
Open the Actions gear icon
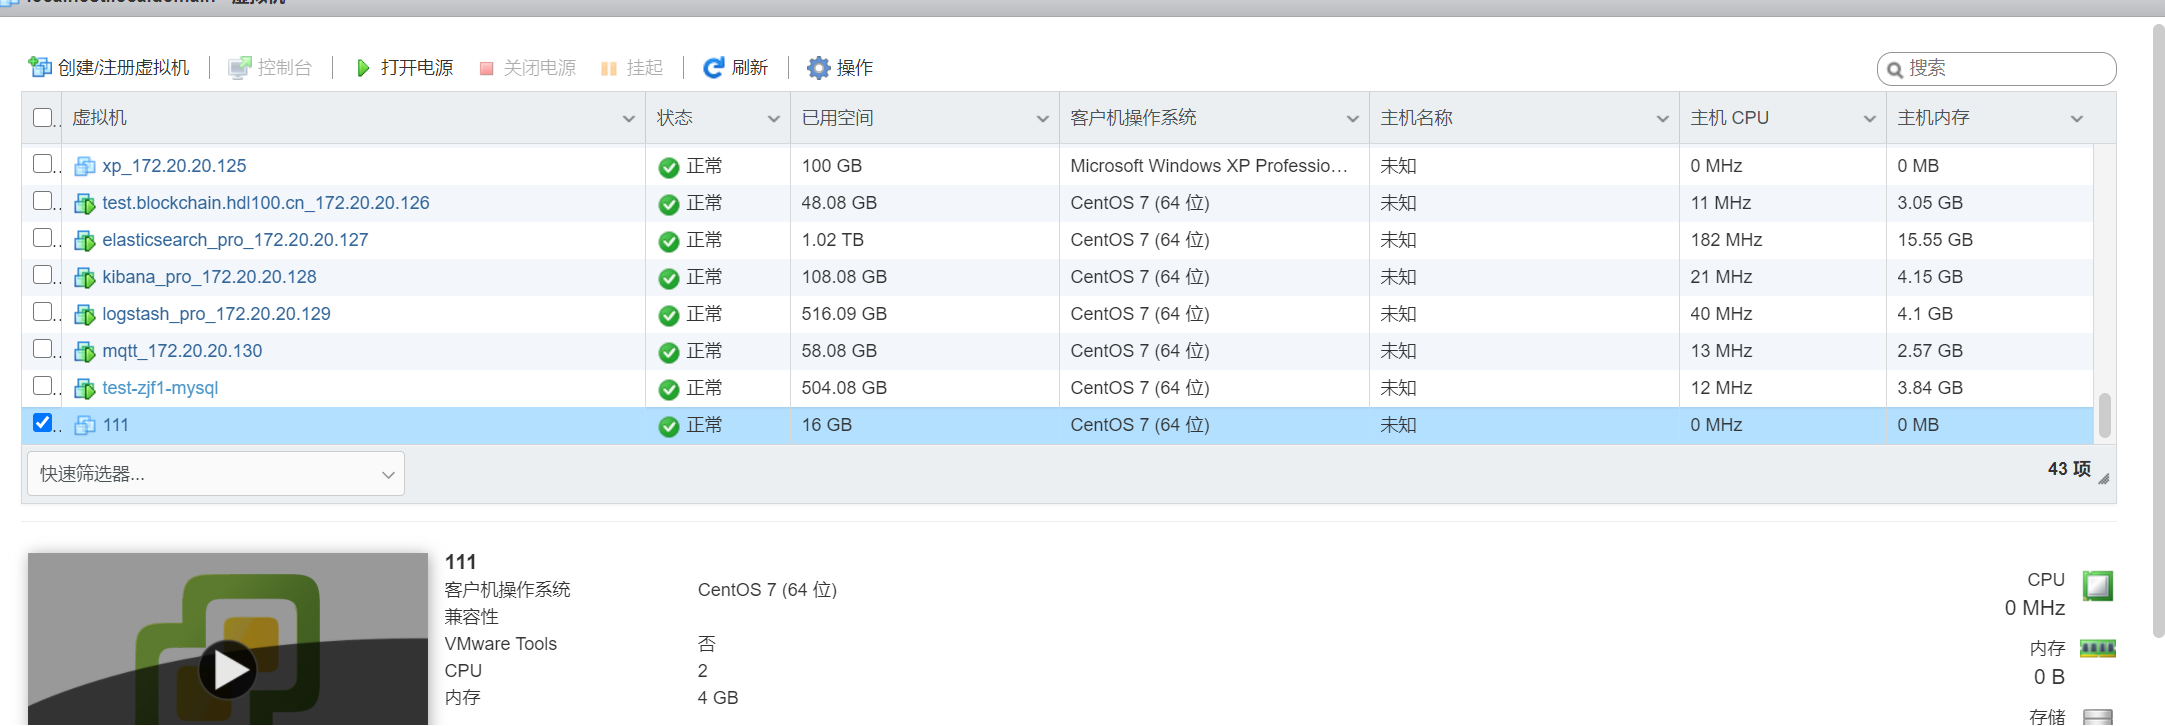pyautogui.click(x=819, y=68)
